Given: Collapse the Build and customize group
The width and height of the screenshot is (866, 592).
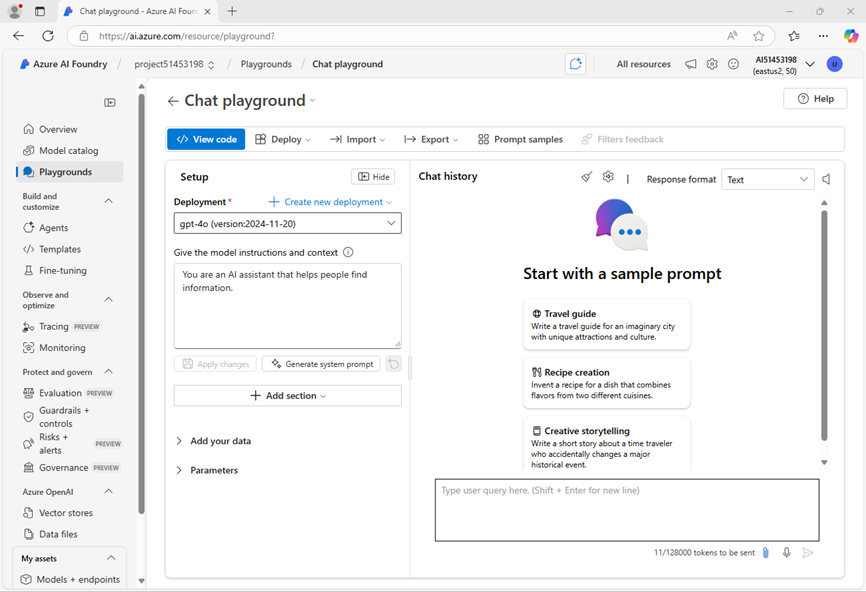Looking at the screenshot, I should pos(109,201).
